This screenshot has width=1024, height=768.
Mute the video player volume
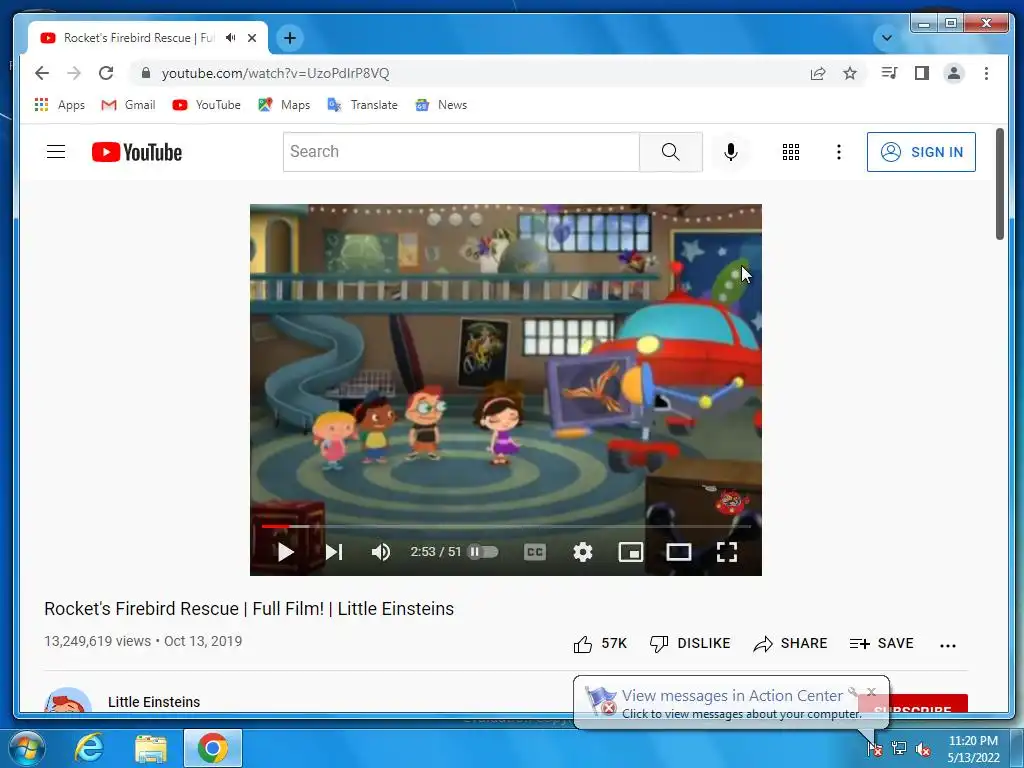(x=381, y=552)
